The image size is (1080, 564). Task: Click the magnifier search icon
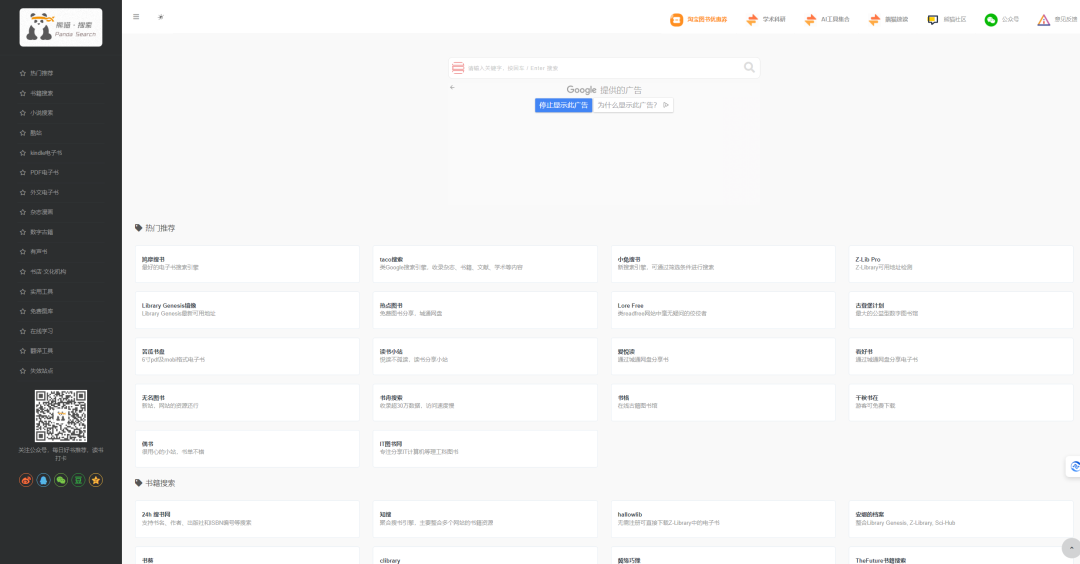click(749, 67)
